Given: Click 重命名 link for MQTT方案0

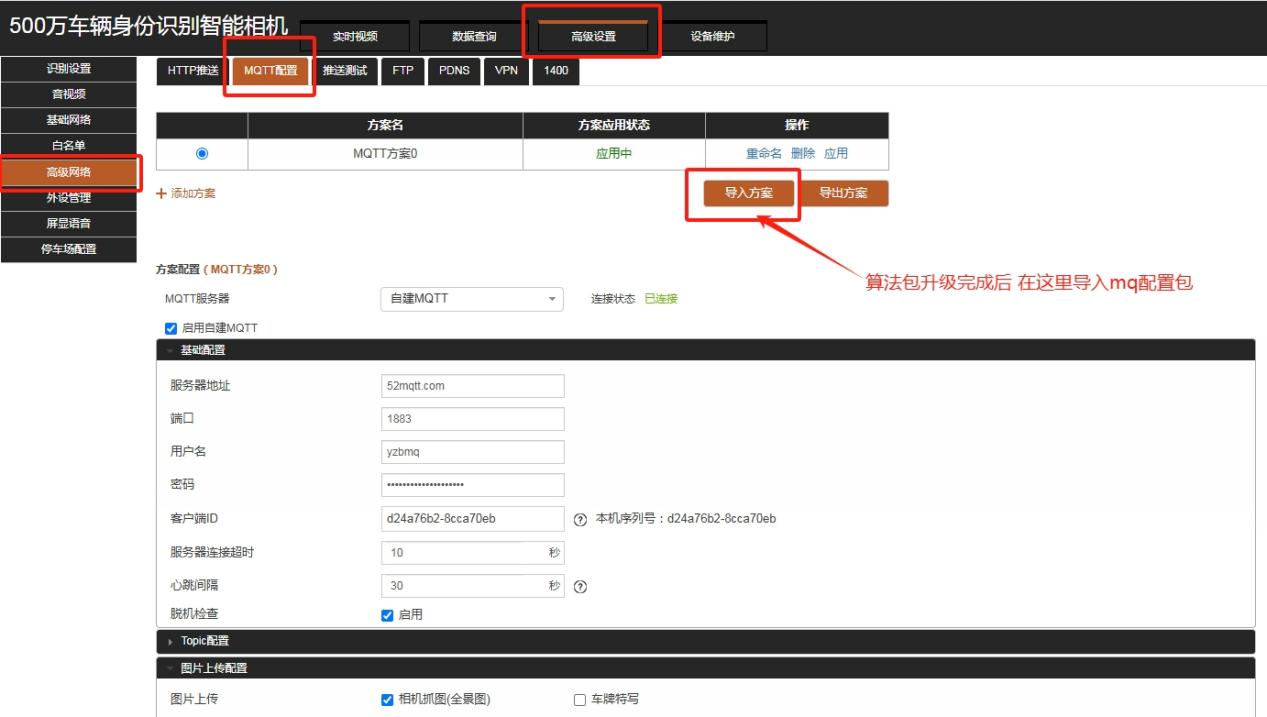Looking at the screenshot, I should [x=764, y=154].
